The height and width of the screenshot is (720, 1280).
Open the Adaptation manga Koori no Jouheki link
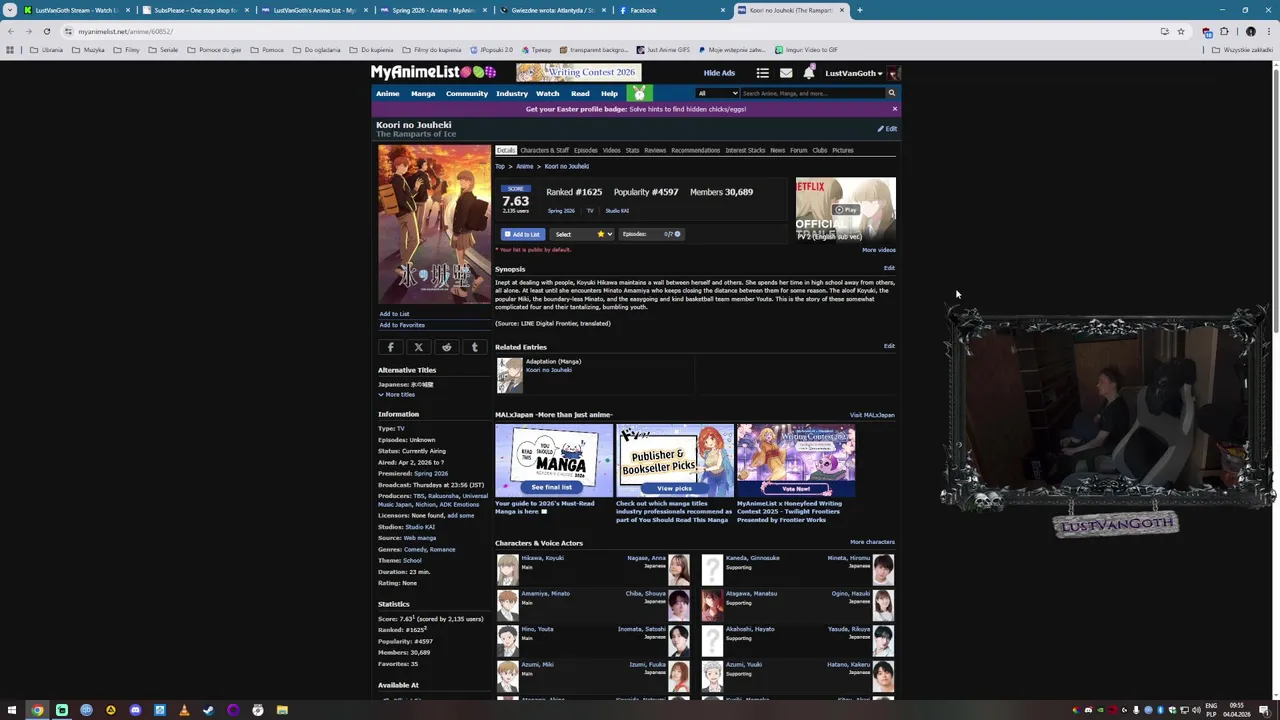549,370
